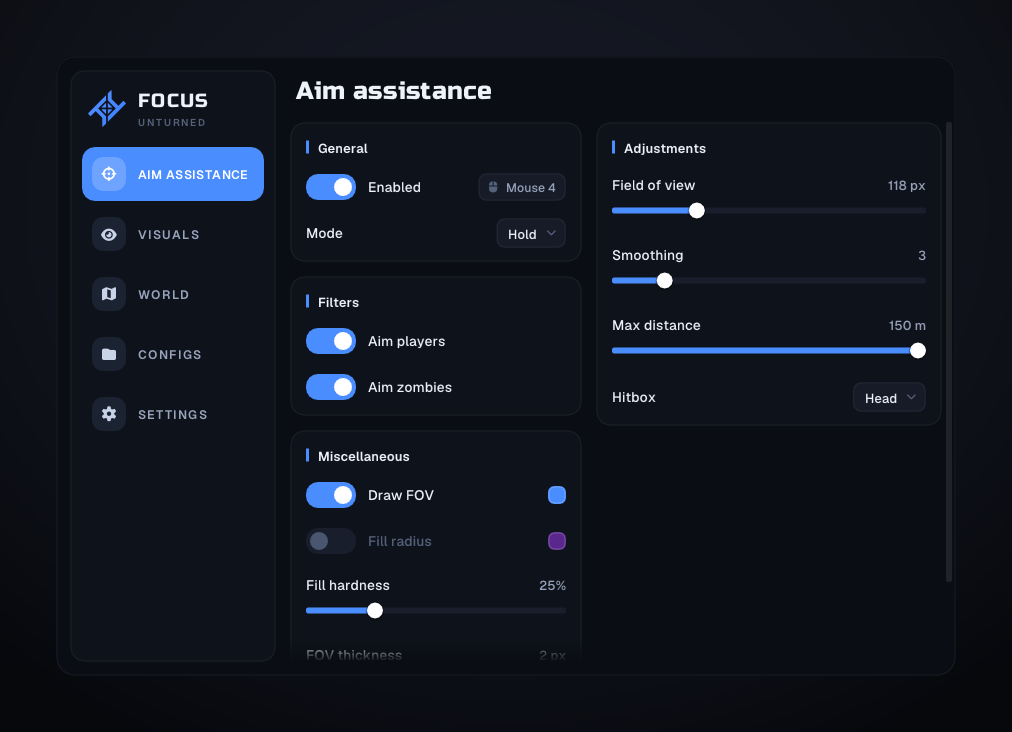Image resolution: width=1012 pixels, height=732 pixels.
Task: Click the Mouse 4 keybind button
Action: tap(522, 187)
